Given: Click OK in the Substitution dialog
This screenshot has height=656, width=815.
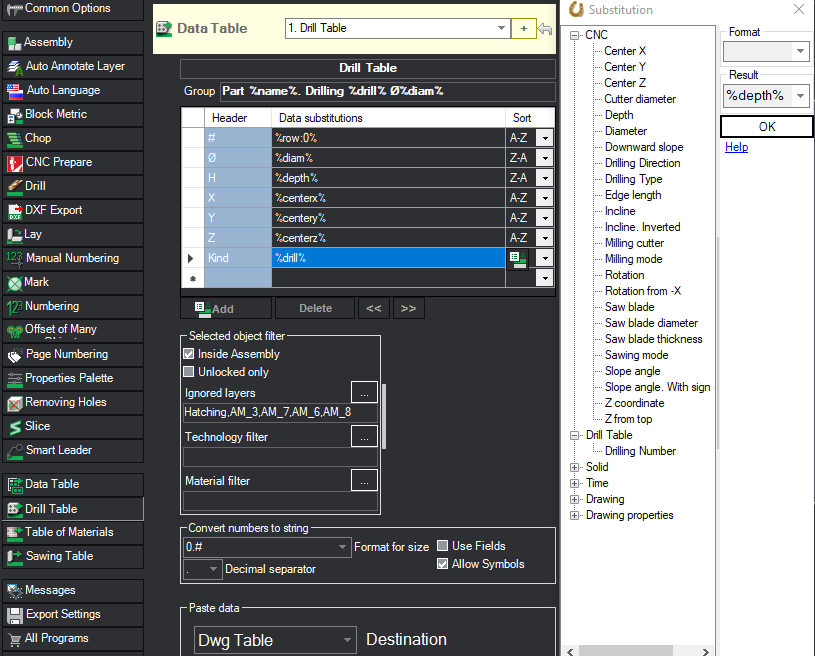Looking at the screenshot, I should point(767,127).
